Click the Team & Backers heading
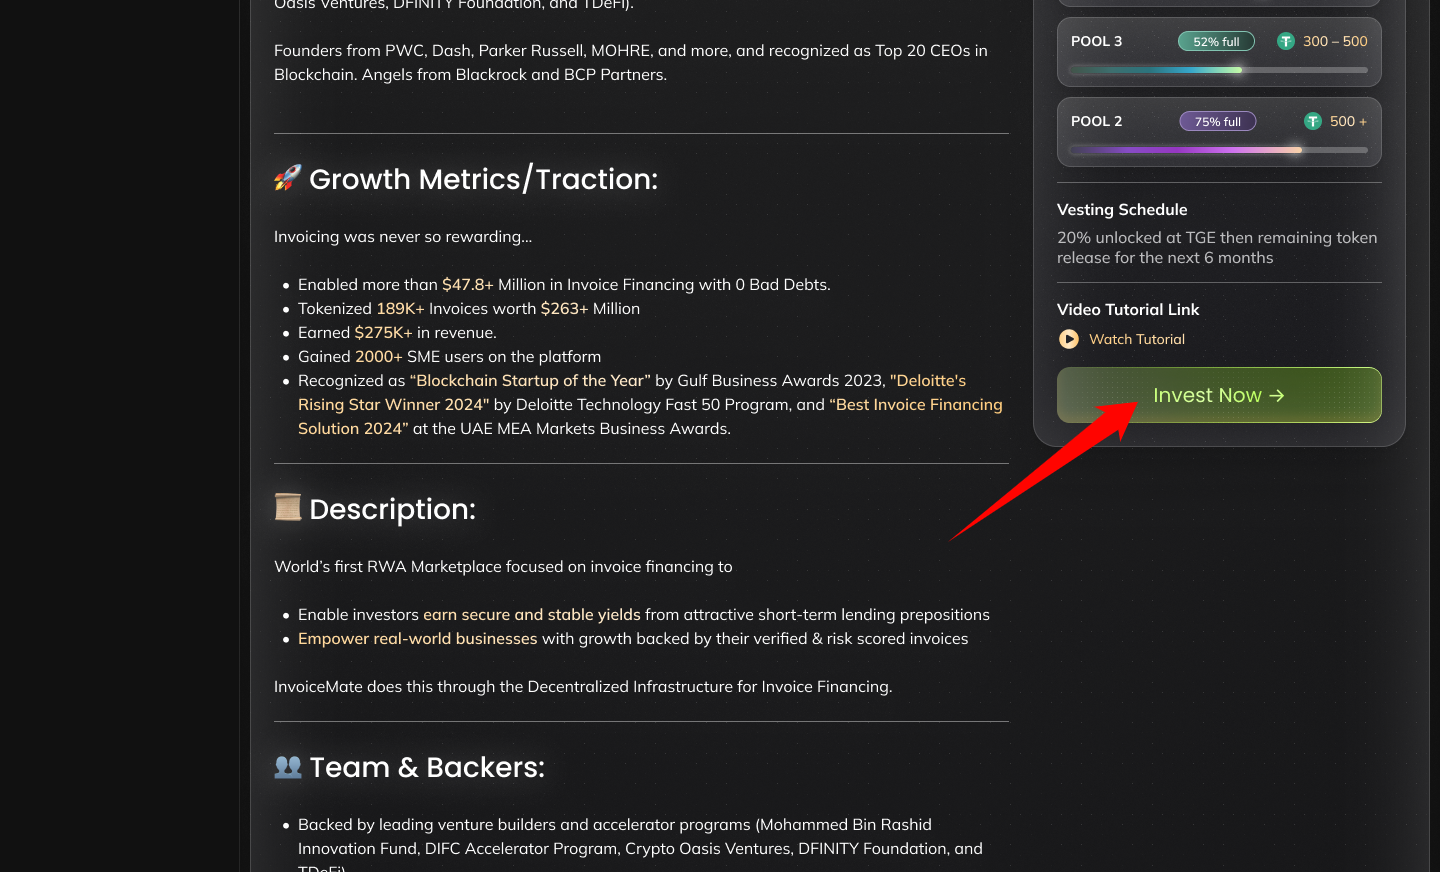1440x872 pixels. [x=427, y=767]
